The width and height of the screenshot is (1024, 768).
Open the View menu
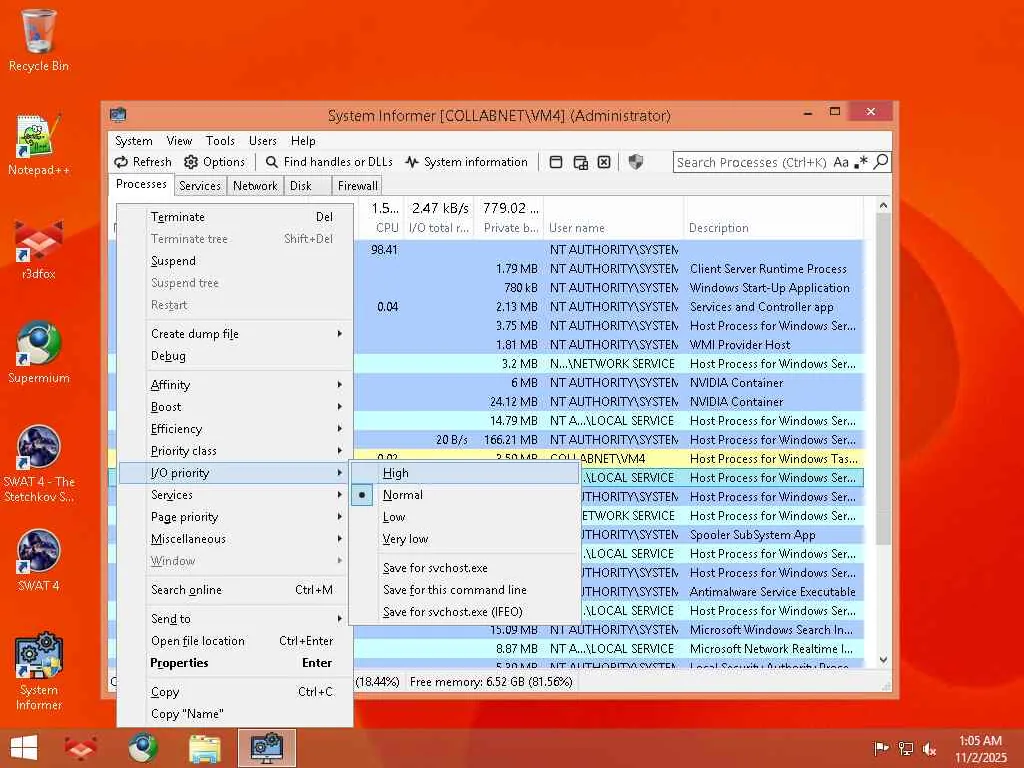tap(179, 140)
